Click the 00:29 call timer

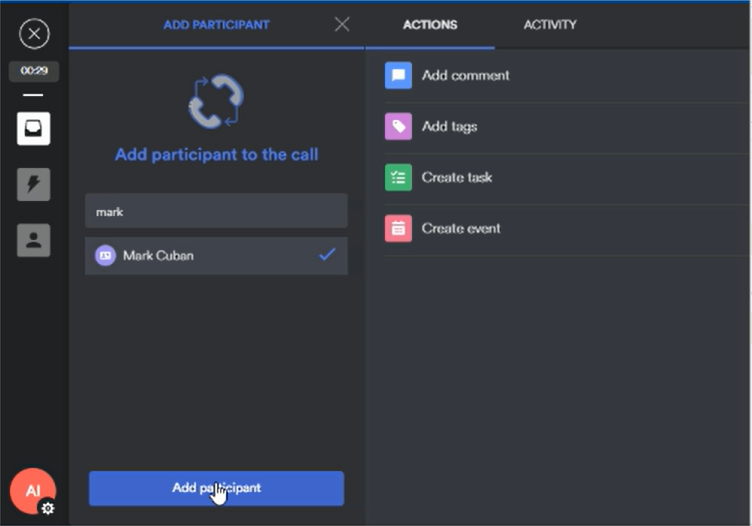tap(34, 71)
